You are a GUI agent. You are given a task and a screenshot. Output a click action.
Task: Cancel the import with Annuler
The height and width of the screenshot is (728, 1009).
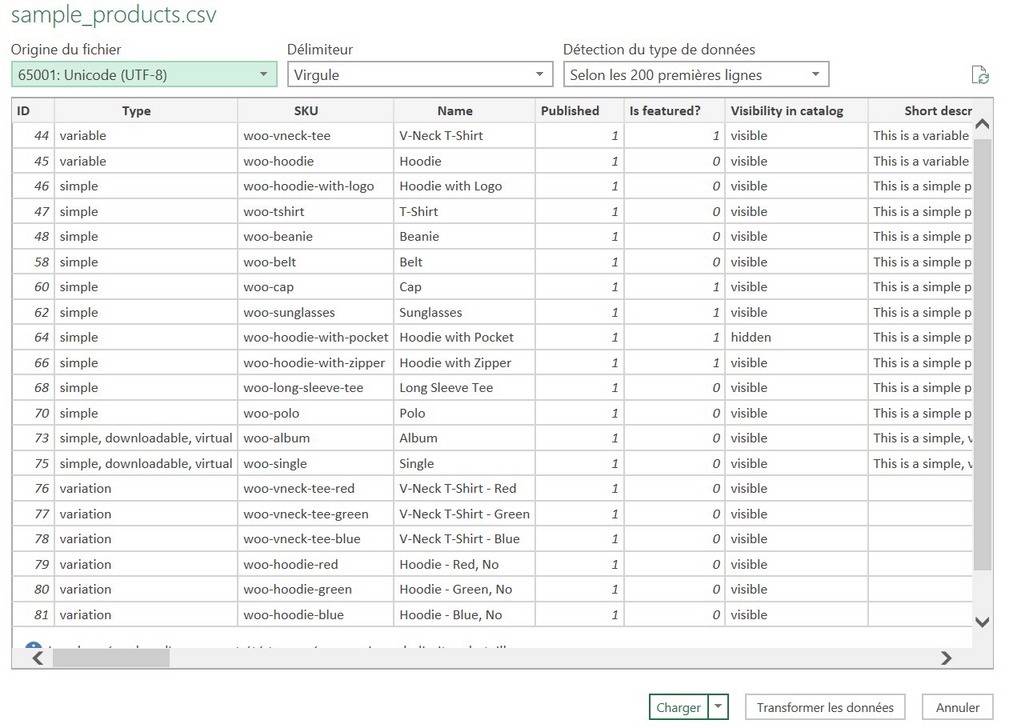coord(957,707)
